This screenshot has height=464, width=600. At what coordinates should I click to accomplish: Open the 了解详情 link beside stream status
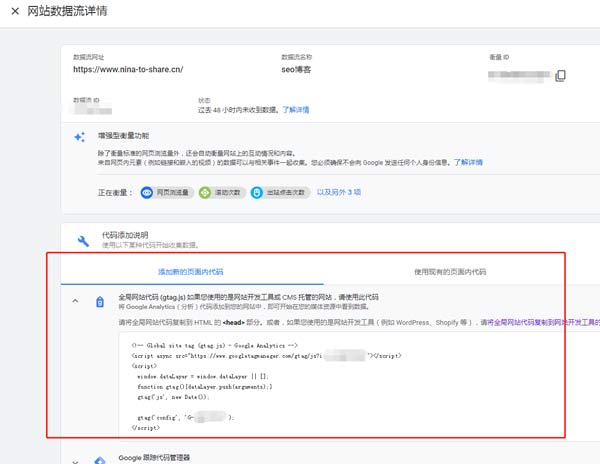(x=296, y=110)
